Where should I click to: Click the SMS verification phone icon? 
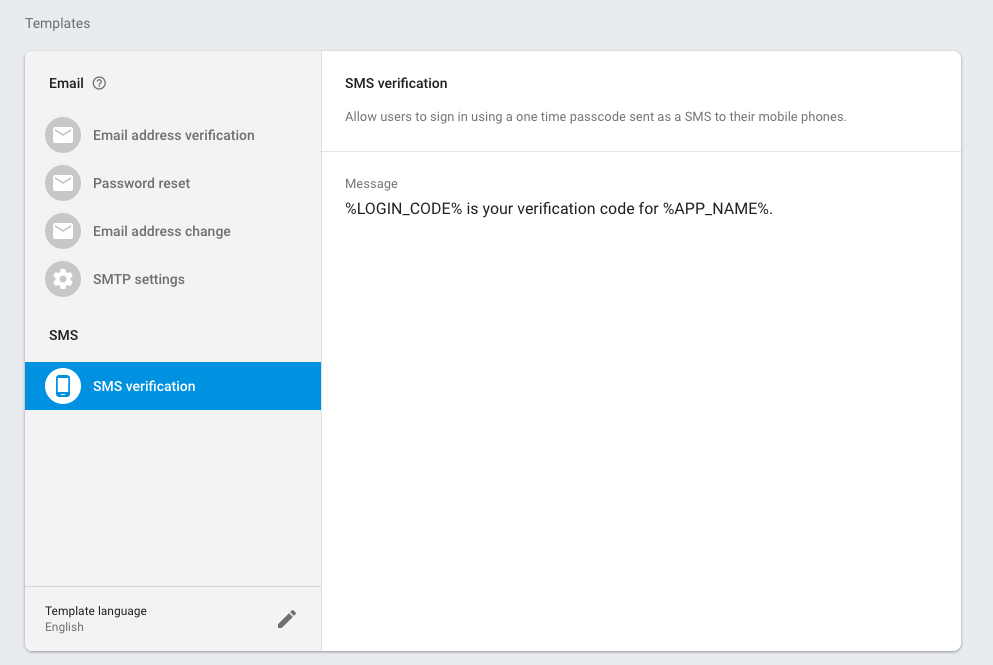[x=62, y=386]
